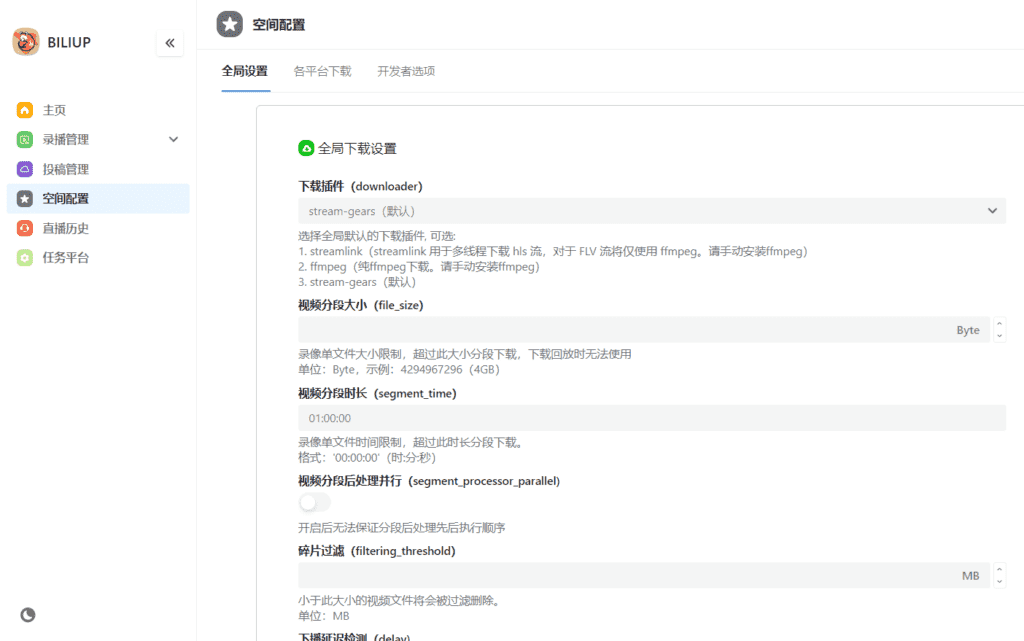Click the filtering_threshold stepper arrows

999,575
